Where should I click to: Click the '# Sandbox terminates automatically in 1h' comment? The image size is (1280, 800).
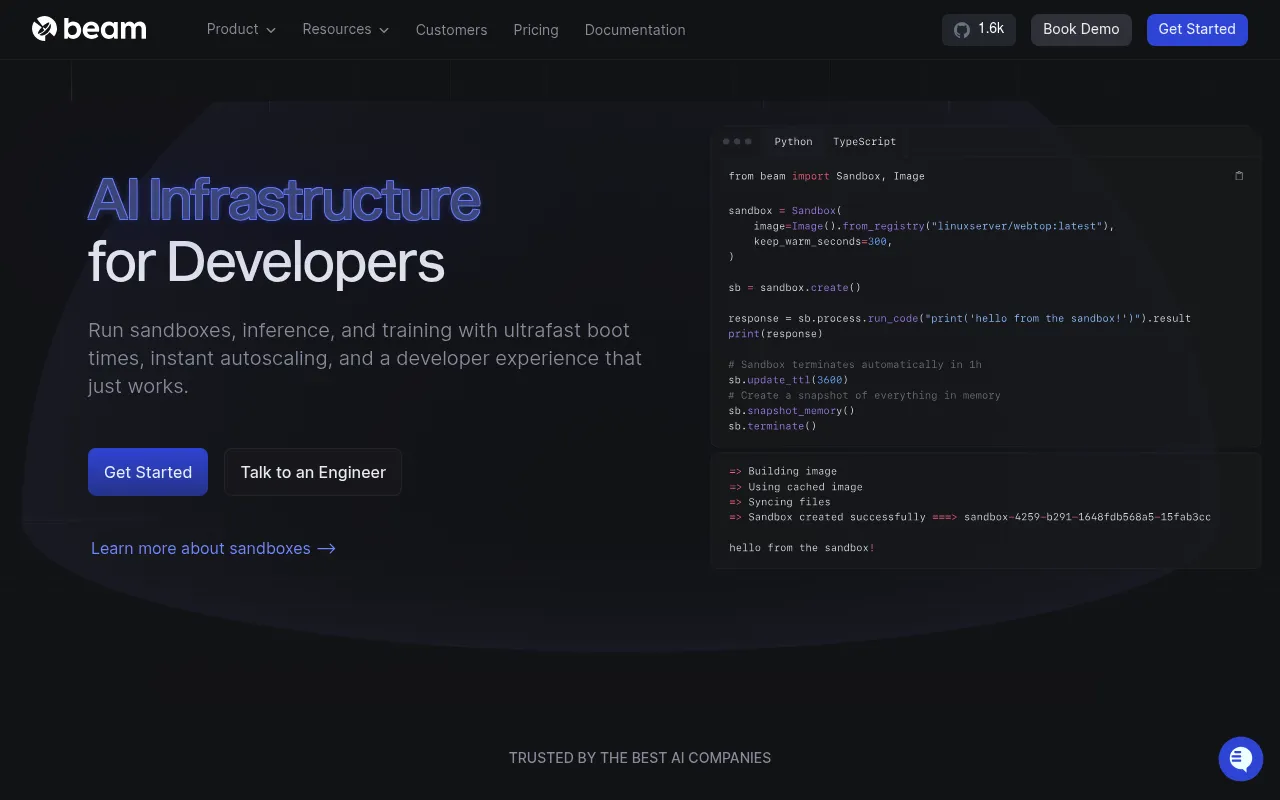pos(855,365)
